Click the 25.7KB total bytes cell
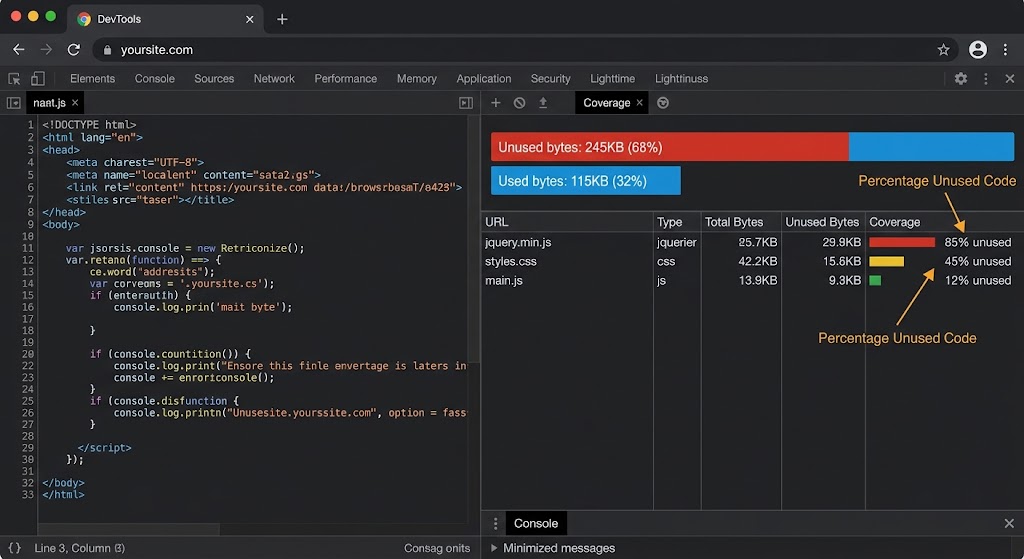This screenshot has height=559, width=1024. 758,242
